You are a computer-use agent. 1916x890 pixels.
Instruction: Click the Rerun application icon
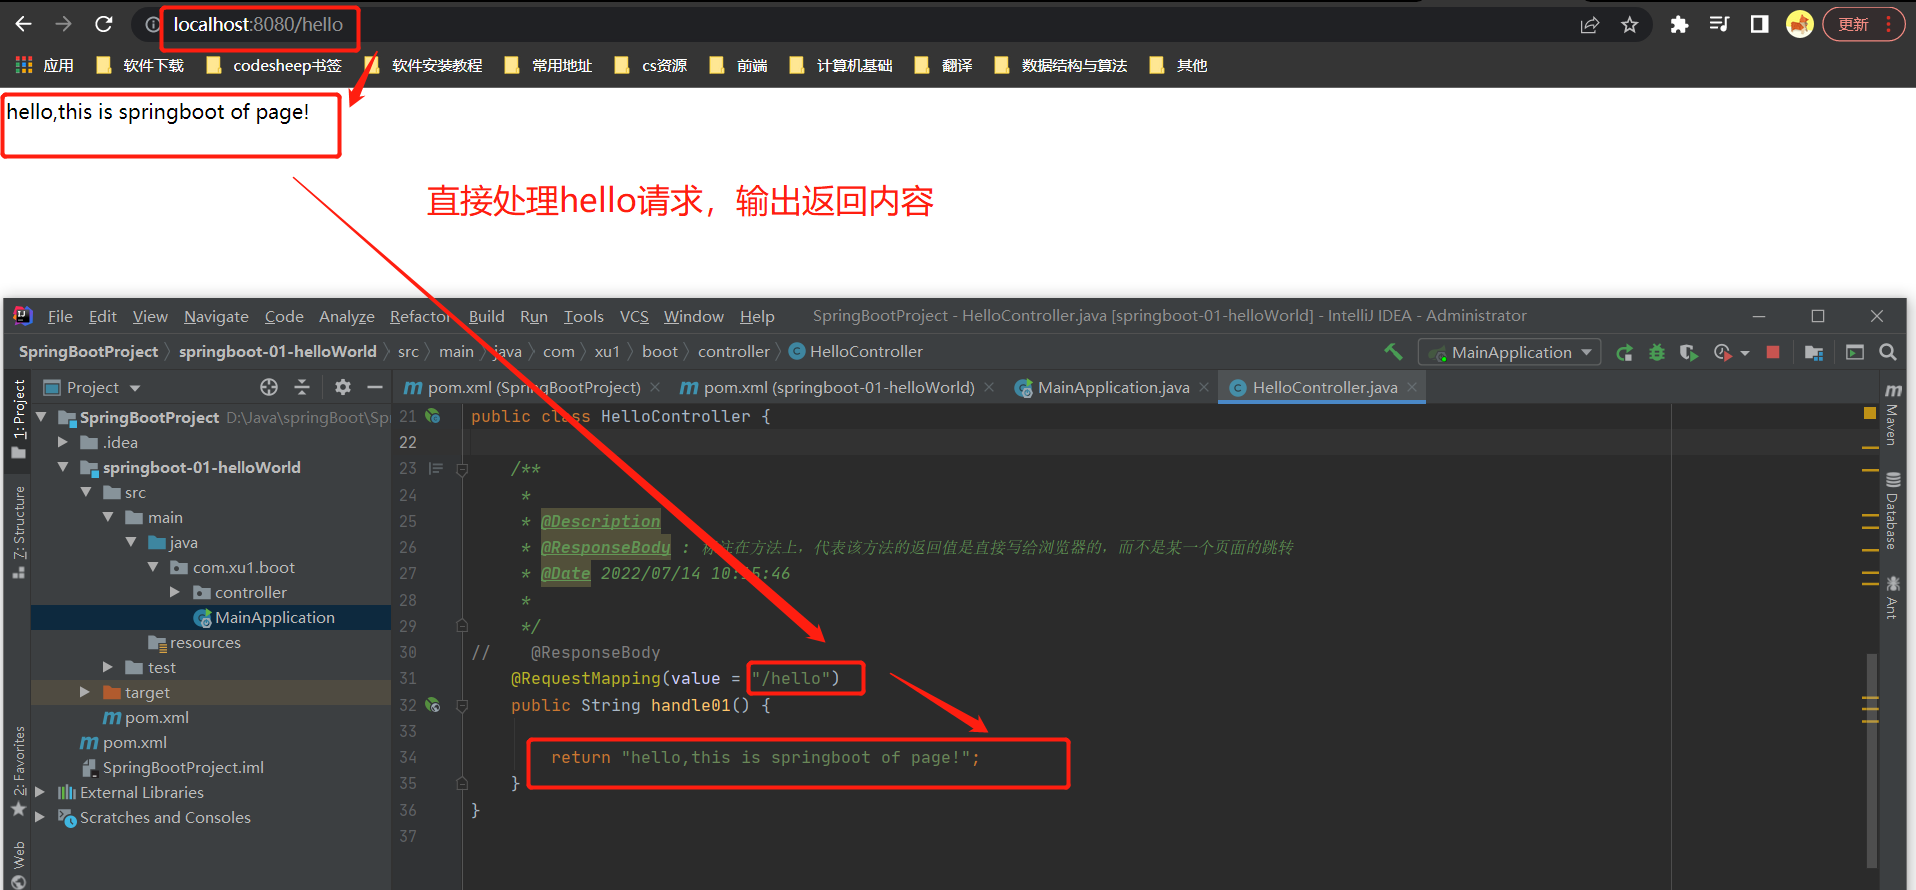pos(1624,352)
